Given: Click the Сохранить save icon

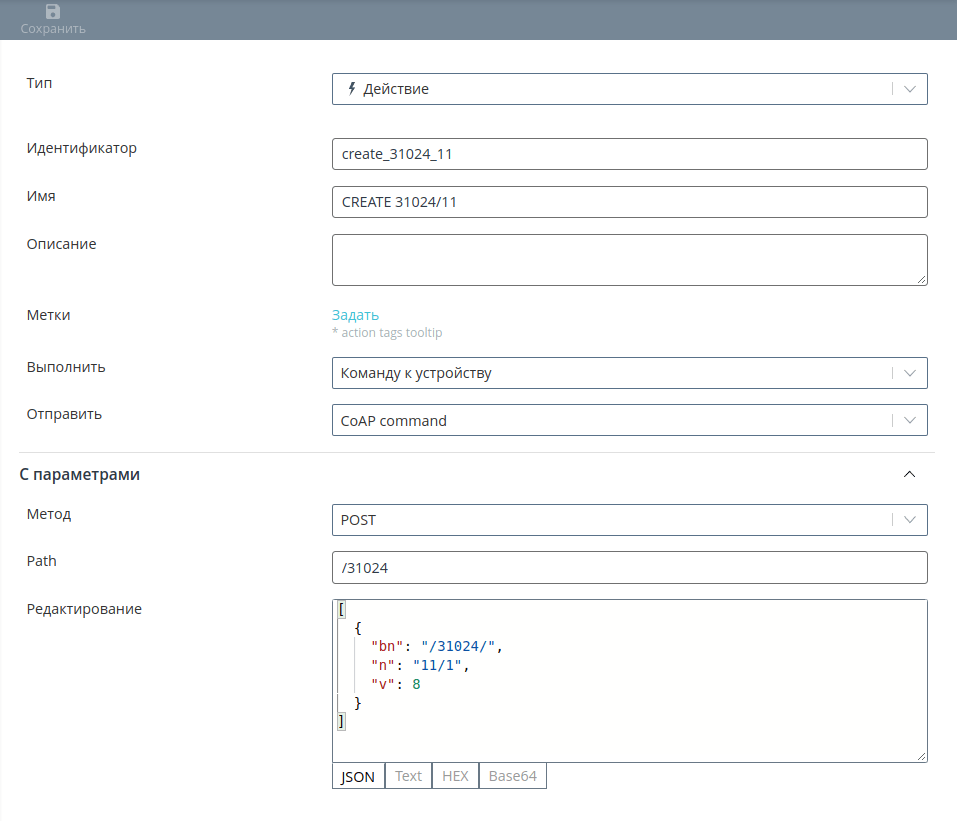Looking at the screenshot, I should click(52, 12).
